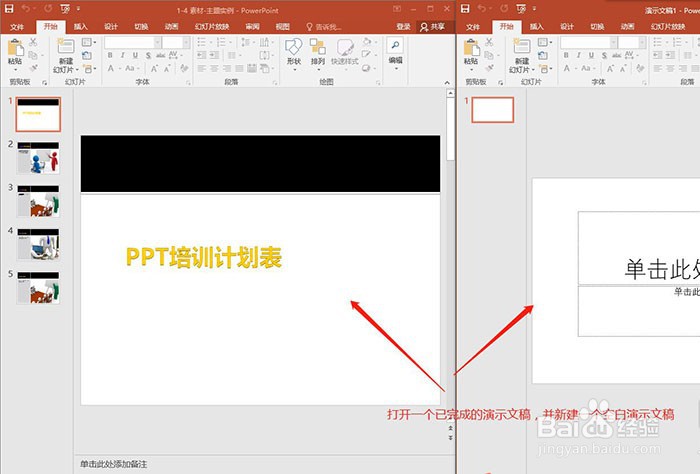Toggle Bold in the left window Font group
The height and width of the screenshot is (474, 700).
coord(110,55)
